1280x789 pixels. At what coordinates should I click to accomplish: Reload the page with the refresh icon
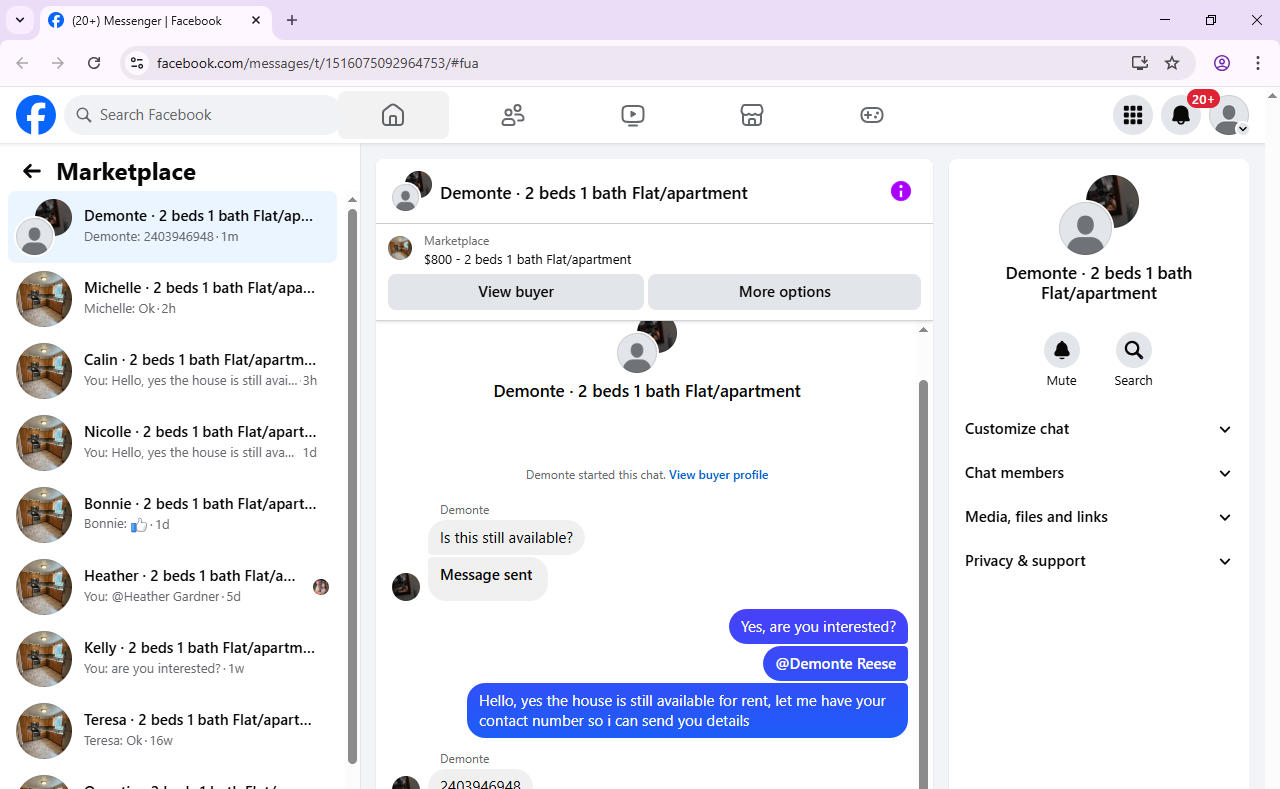tap(94, 63)
